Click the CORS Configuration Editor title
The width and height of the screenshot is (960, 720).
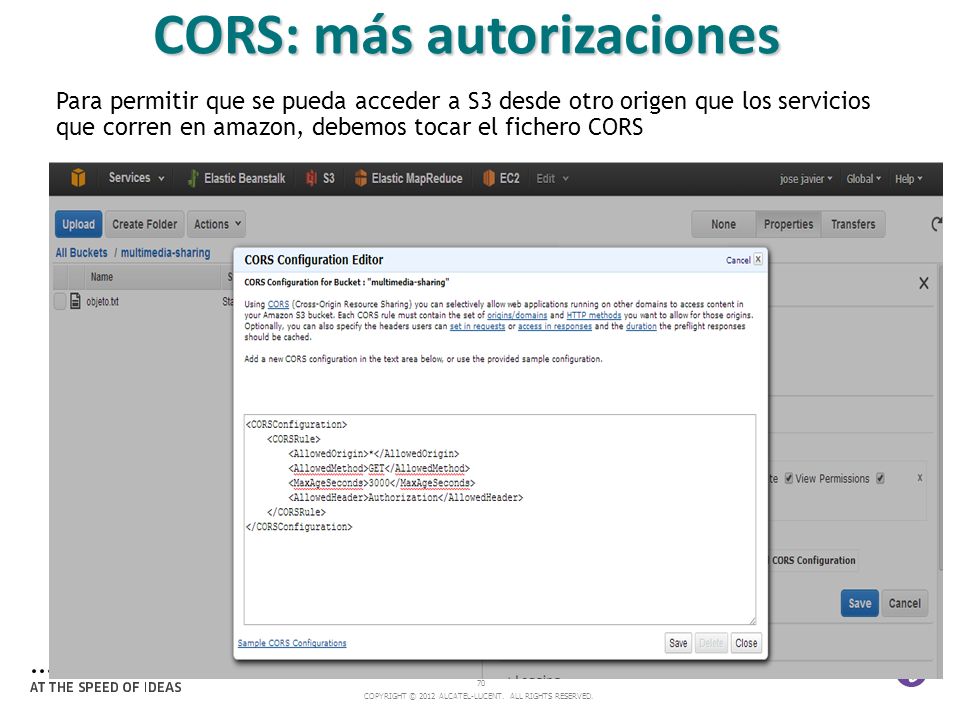(313, 260)
